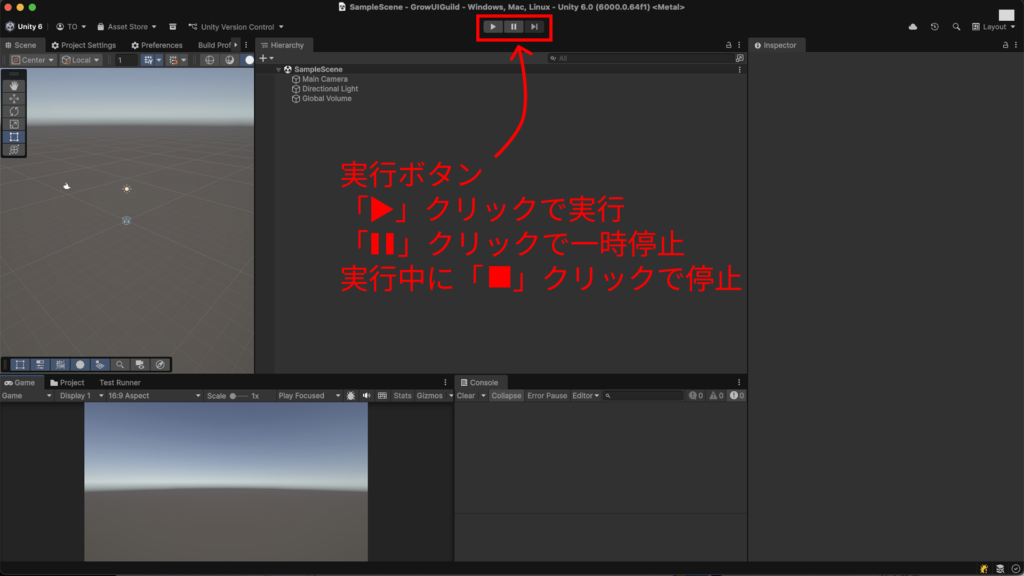Click the cloud services icon
The image size is (1024, 576).
(x=912, y=27)
